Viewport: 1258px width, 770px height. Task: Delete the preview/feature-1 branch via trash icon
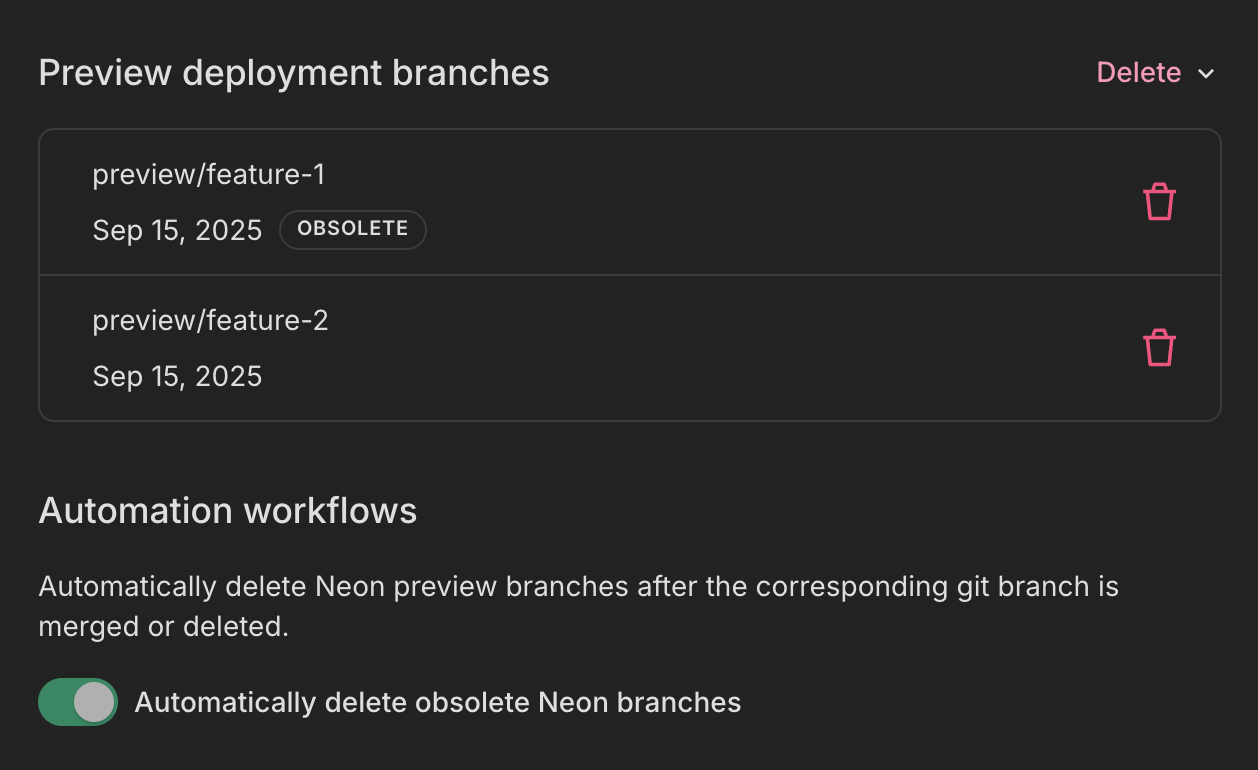click(x=1159, y=202)
